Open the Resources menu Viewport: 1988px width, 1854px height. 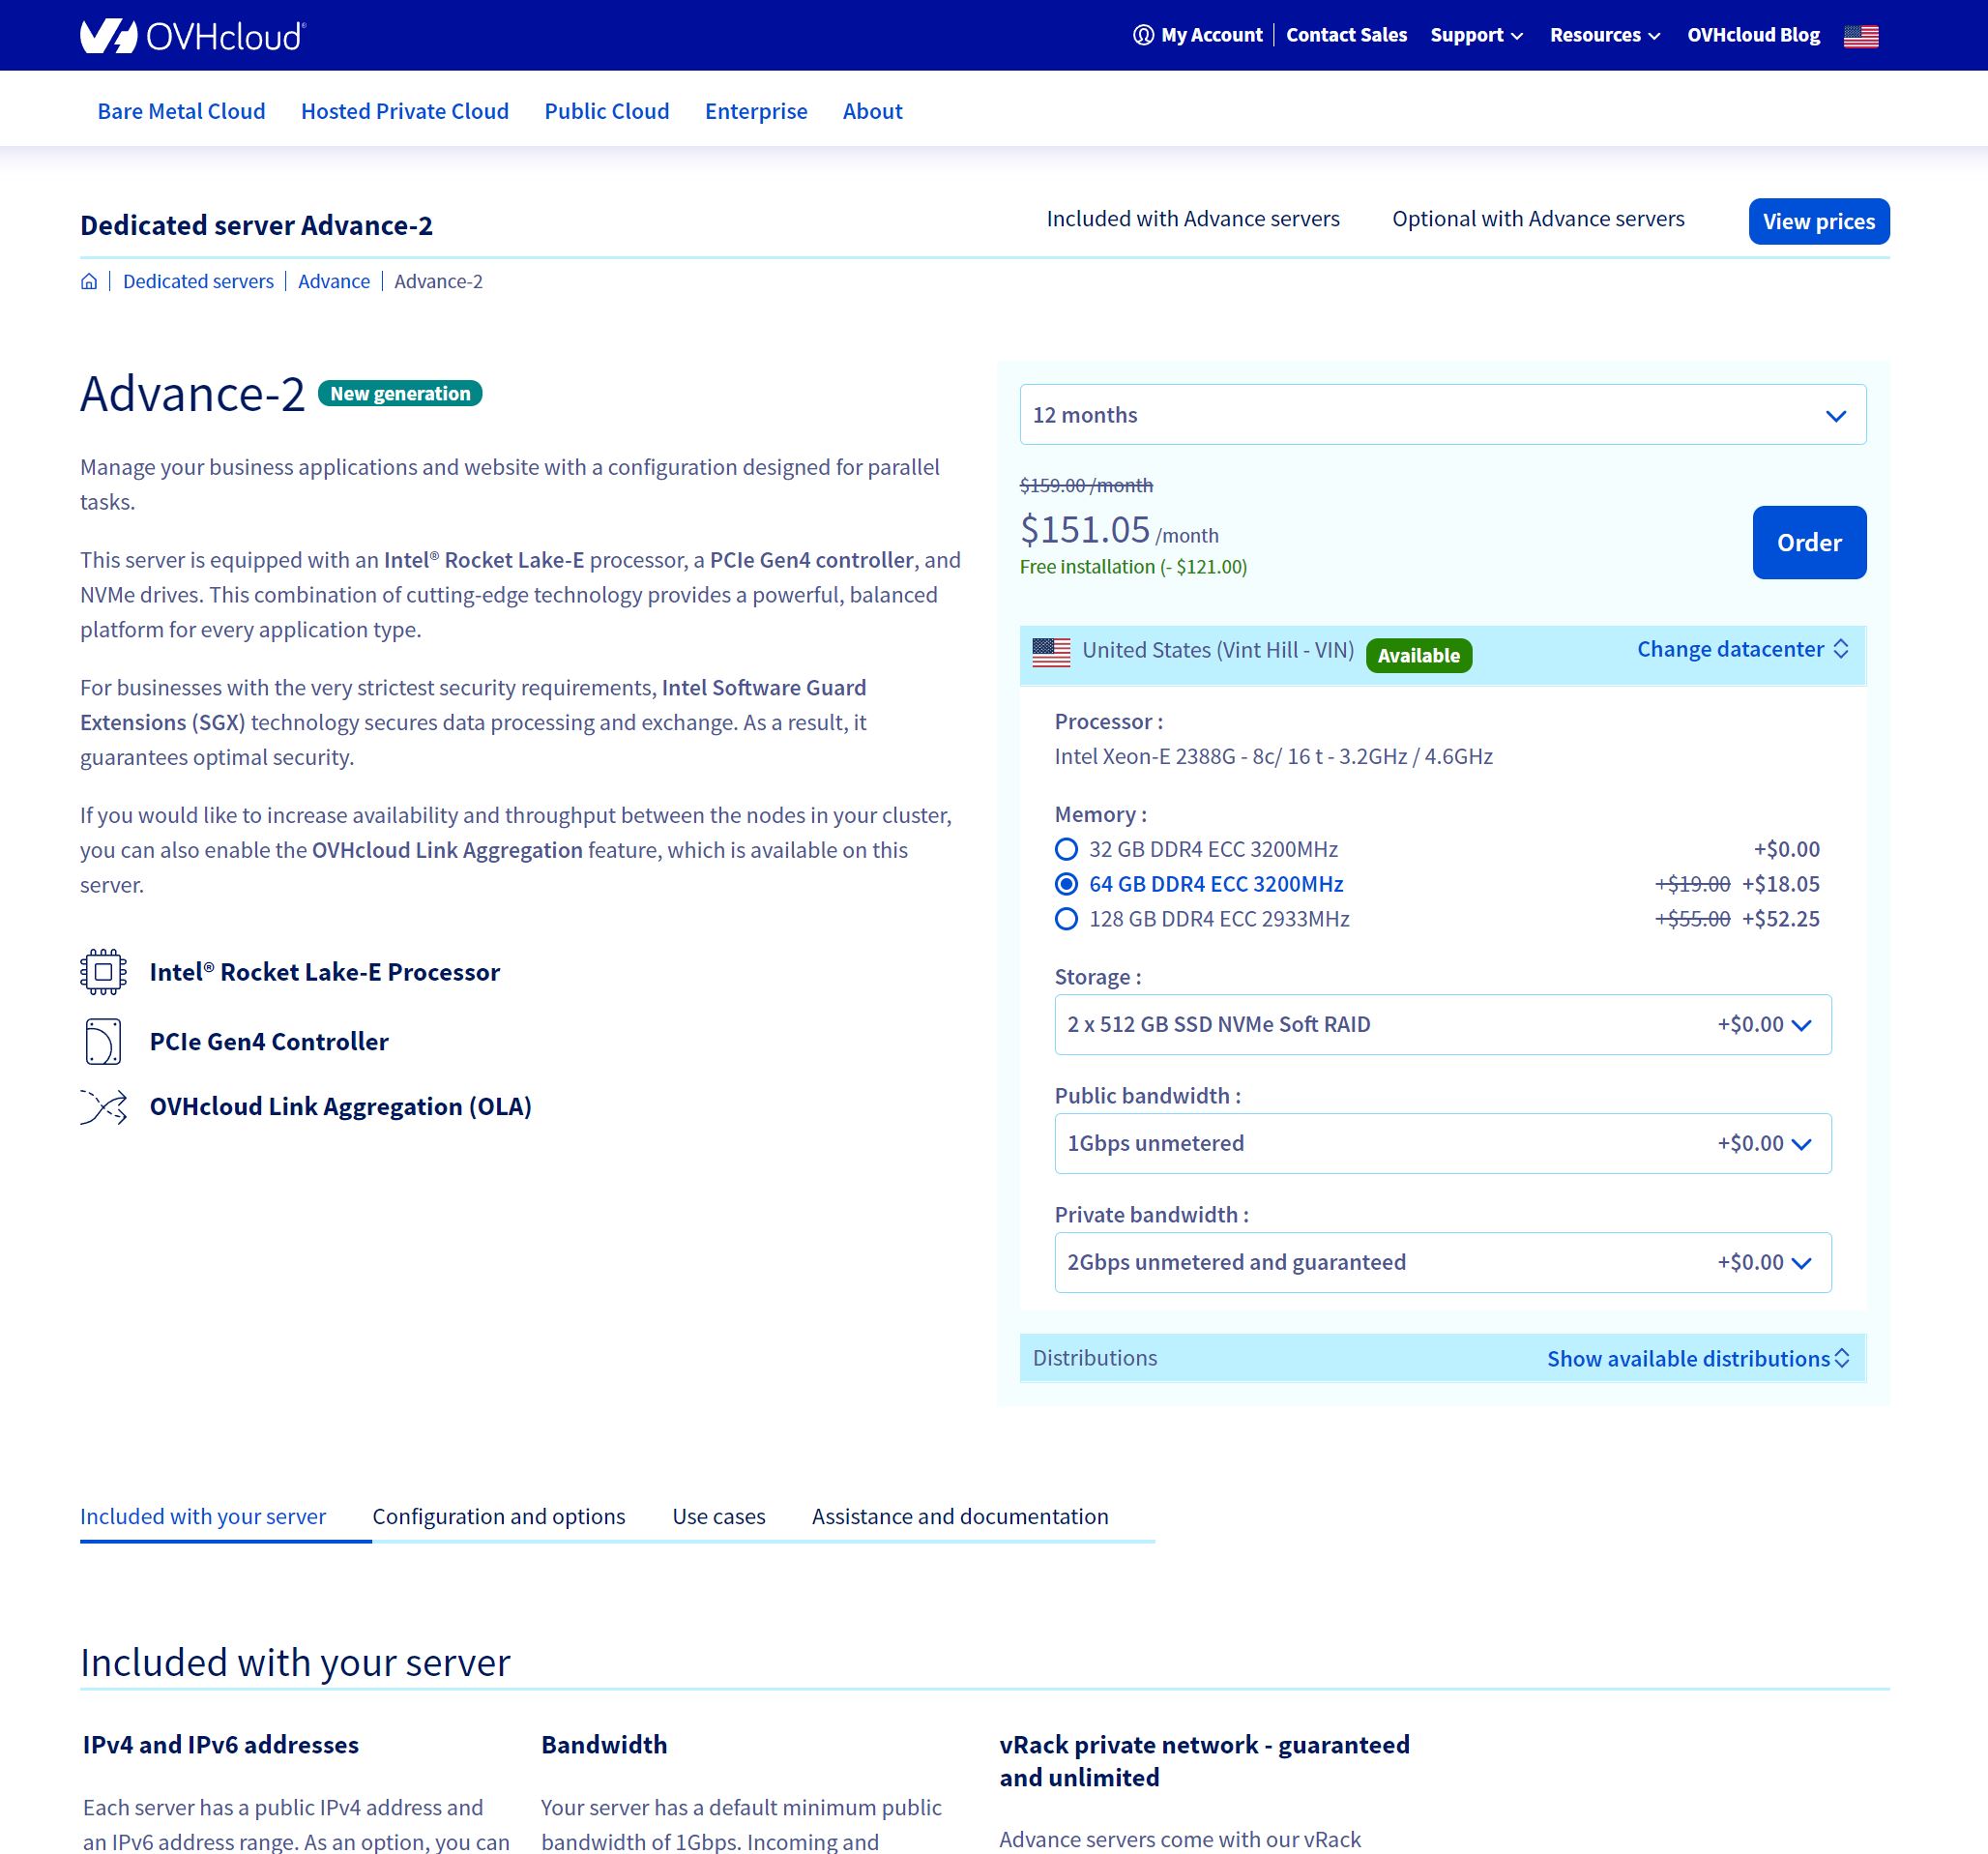[x=1604, y=35]
